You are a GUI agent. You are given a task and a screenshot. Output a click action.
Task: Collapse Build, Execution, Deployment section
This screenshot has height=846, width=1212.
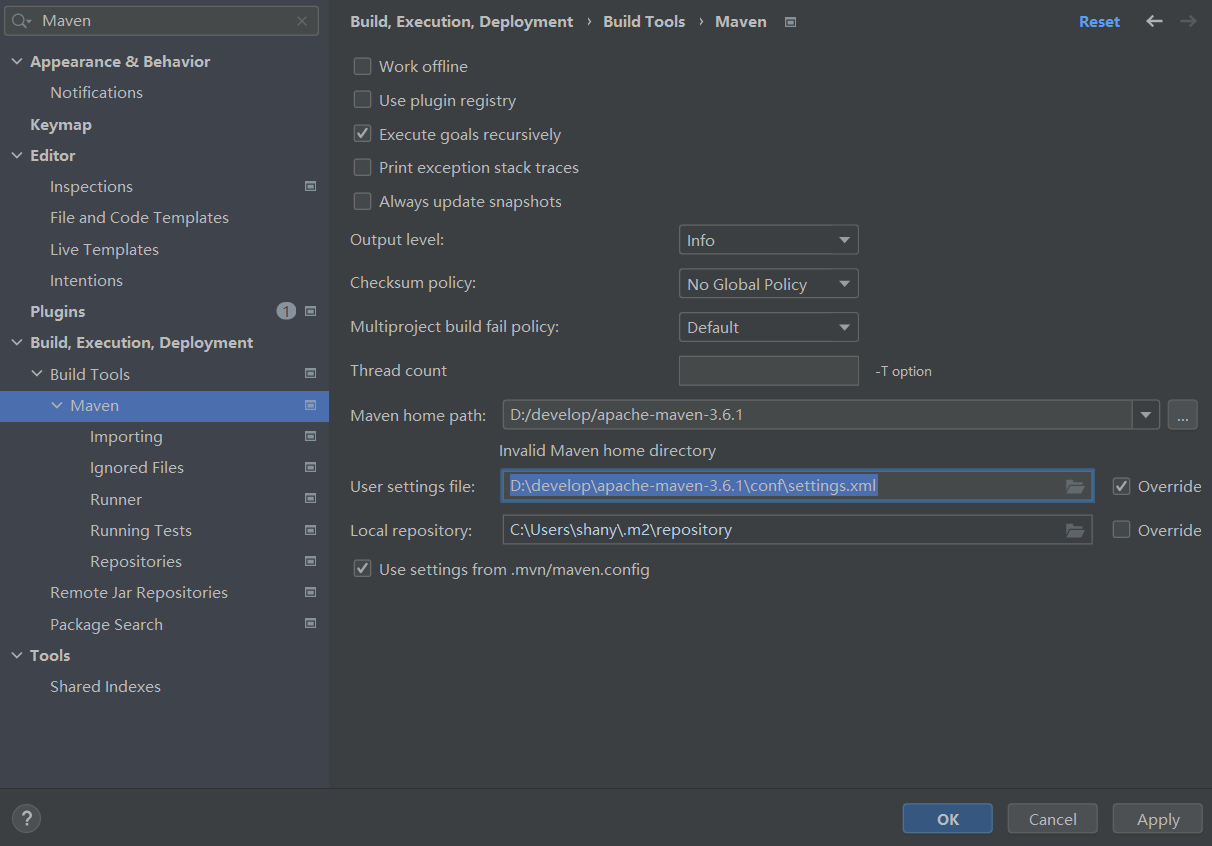click(x=16, y=342)
